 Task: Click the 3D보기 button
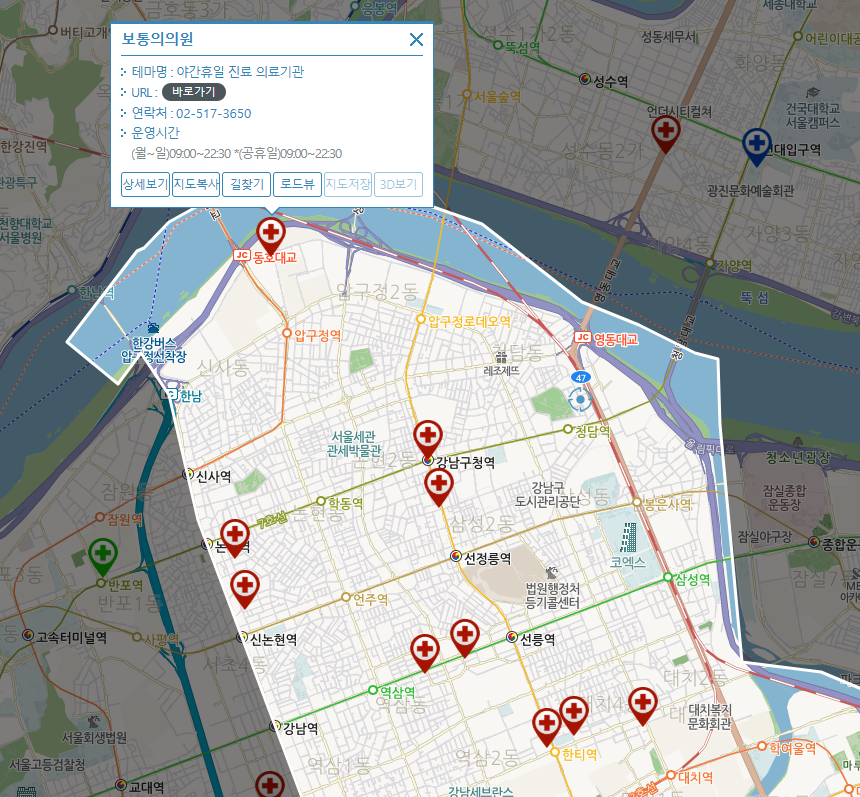[x=398, y=184]
